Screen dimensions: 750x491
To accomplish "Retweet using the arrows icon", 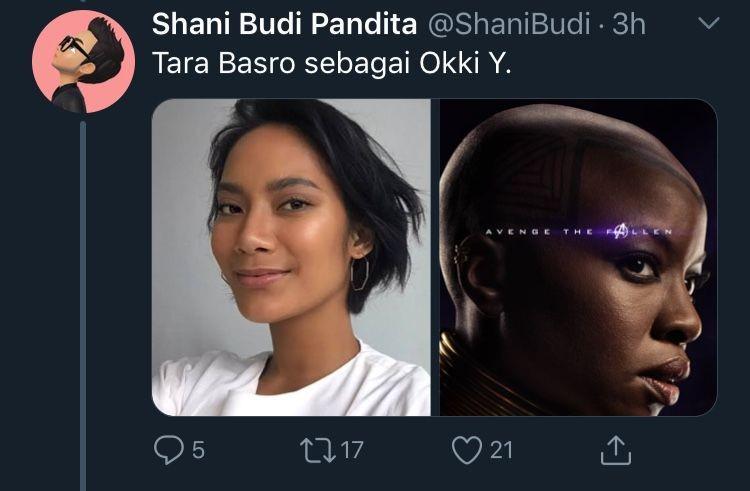I will point(318,450).
